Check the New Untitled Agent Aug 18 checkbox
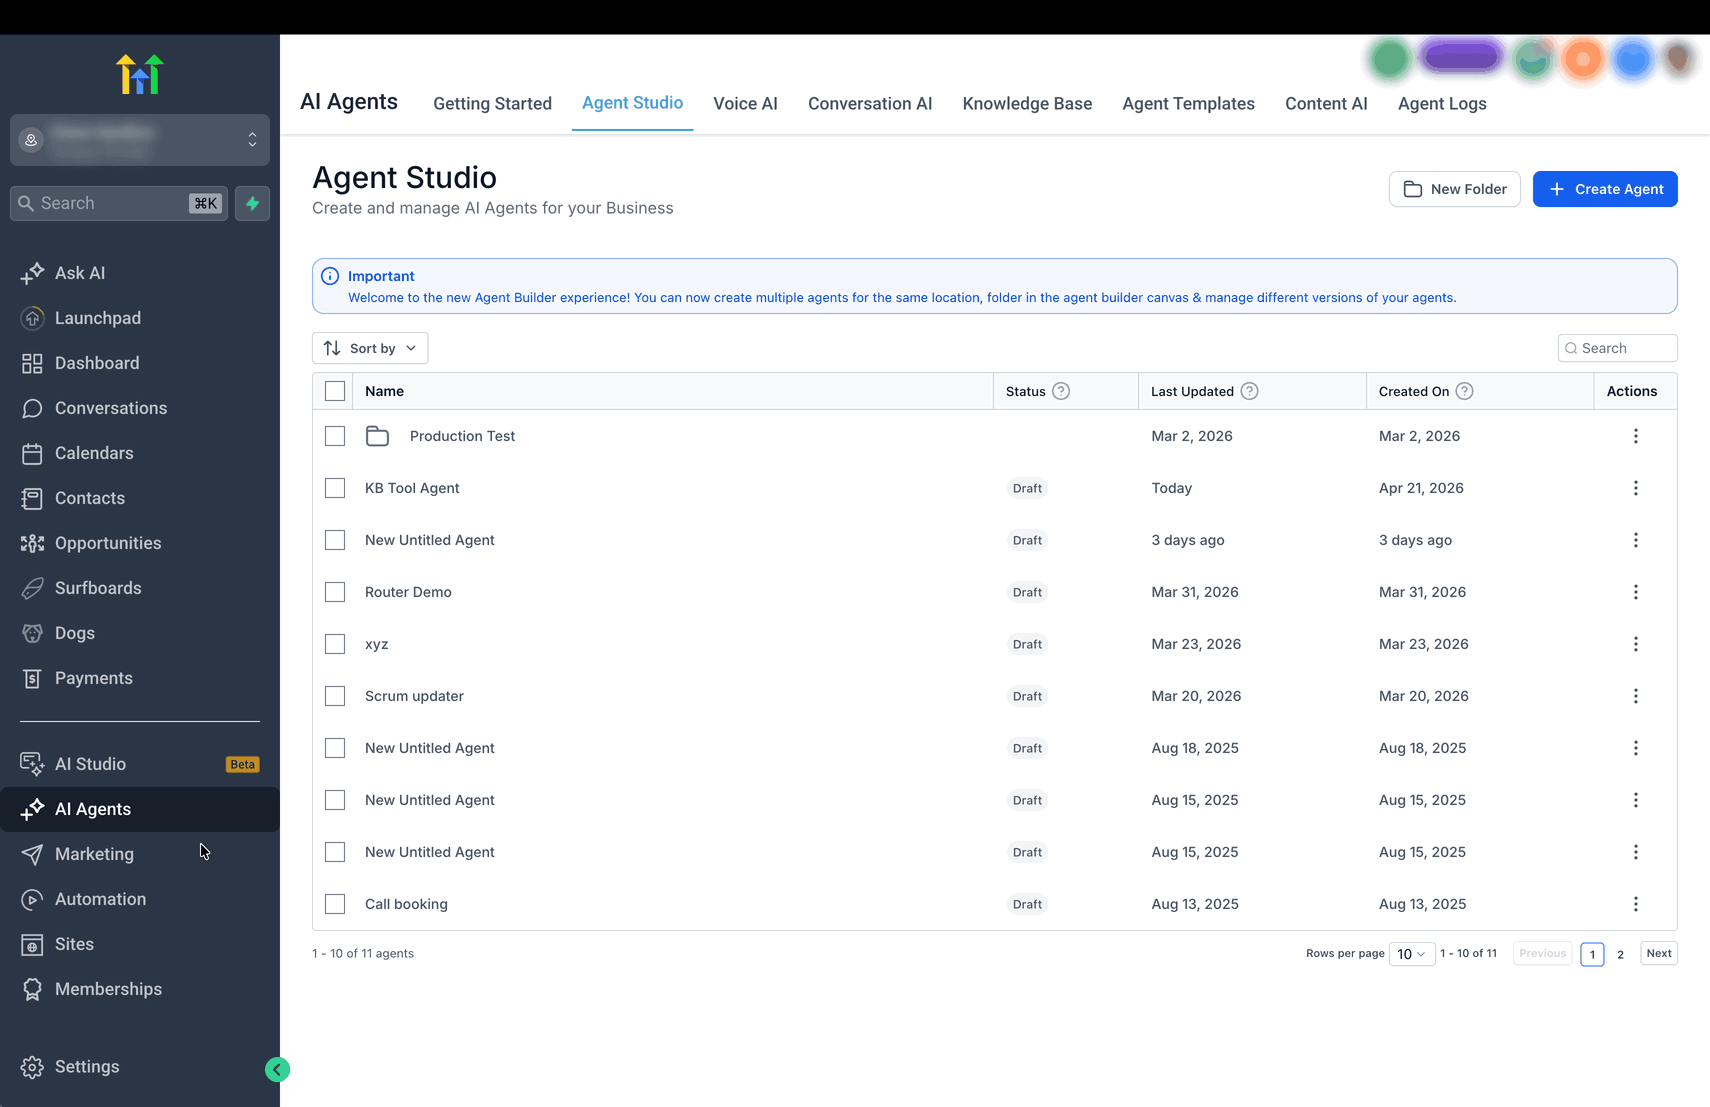The width and height of the screenshot is (1710, 1107). click(335, 748)
